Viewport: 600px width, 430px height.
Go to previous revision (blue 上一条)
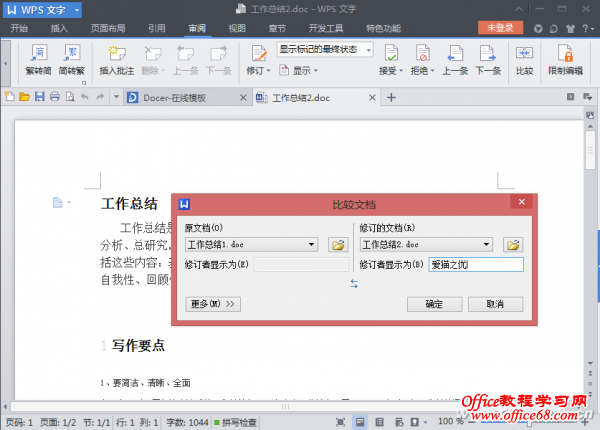point(455,60)
